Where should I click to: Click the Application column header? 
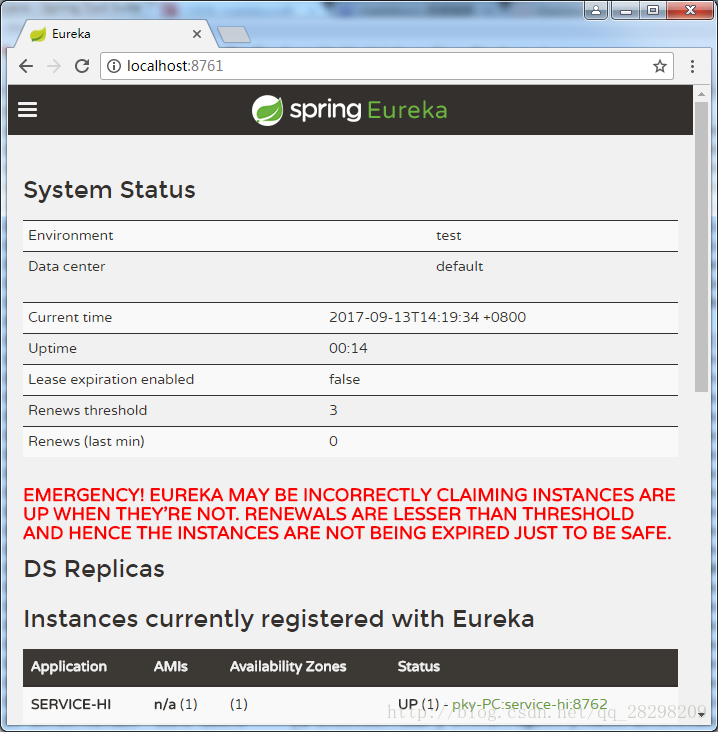point(69,667)
